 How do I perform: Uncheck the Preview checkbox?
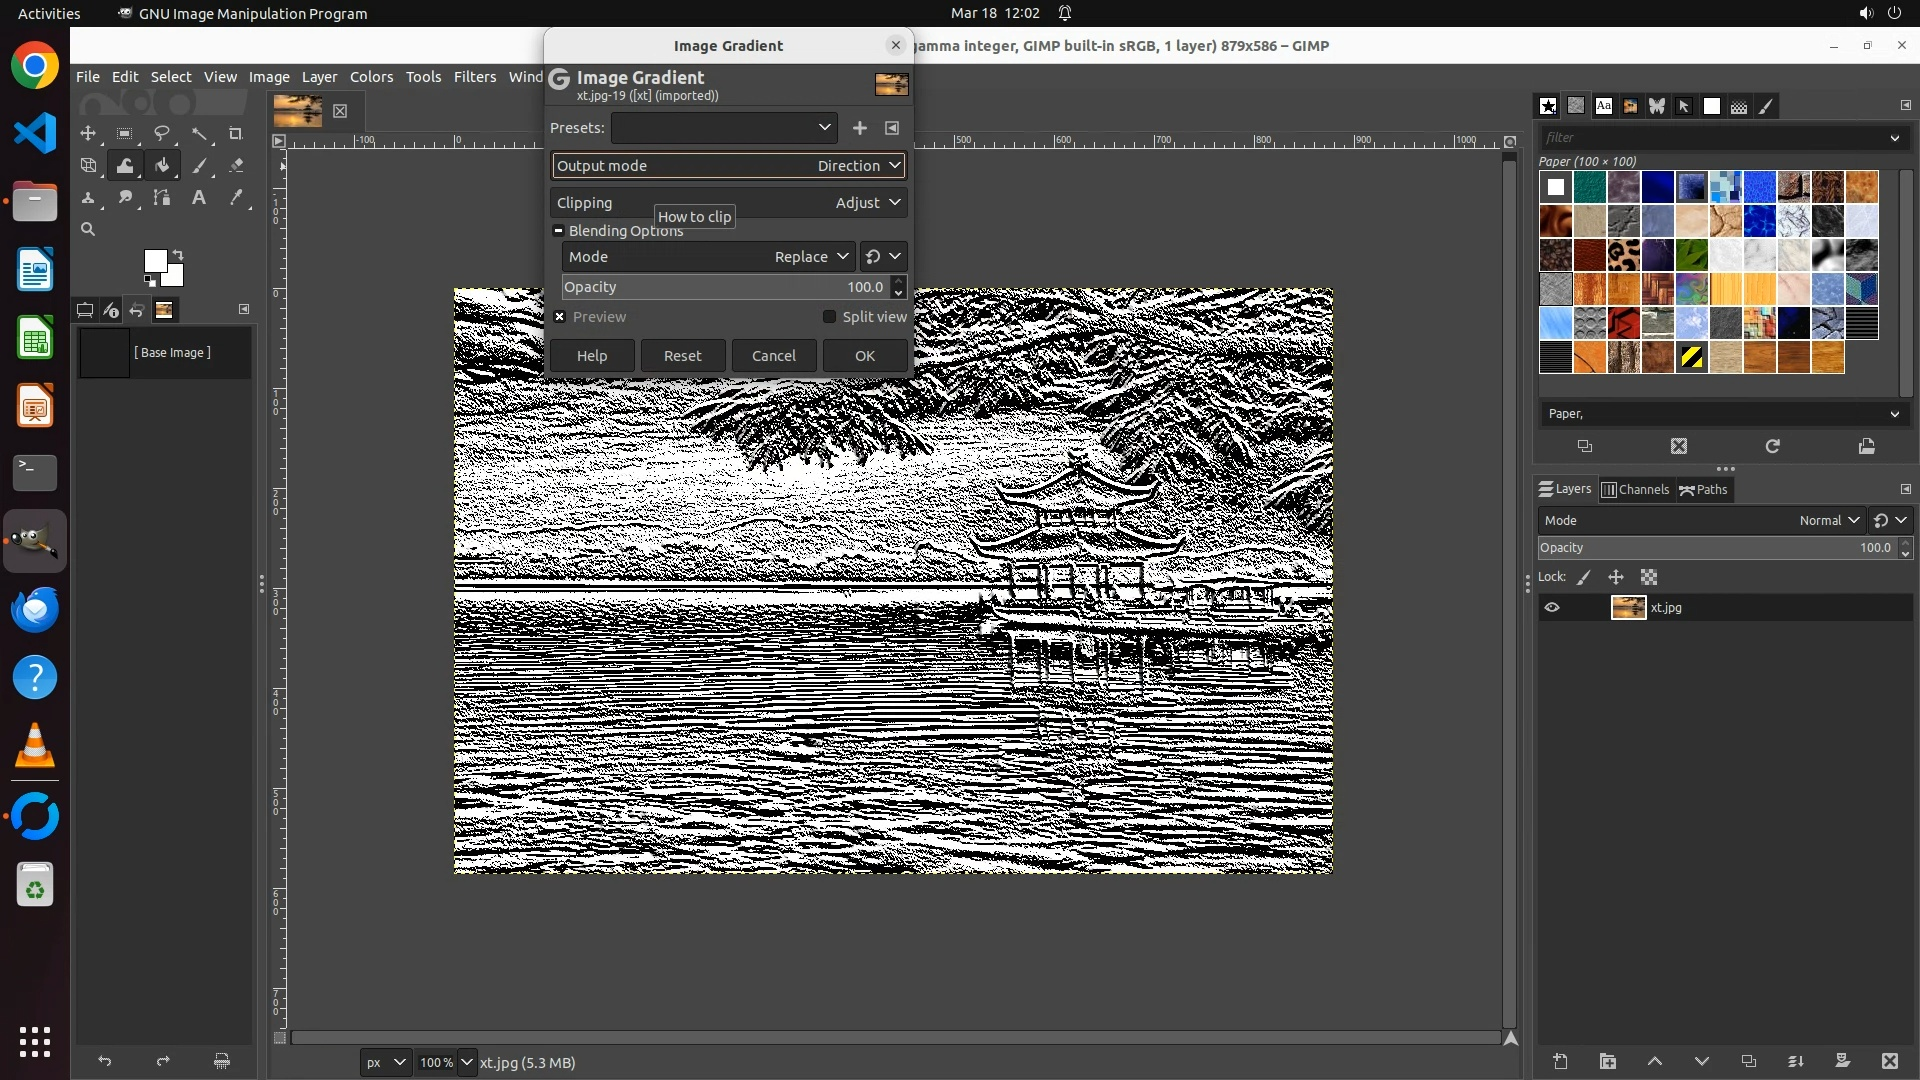560,317
